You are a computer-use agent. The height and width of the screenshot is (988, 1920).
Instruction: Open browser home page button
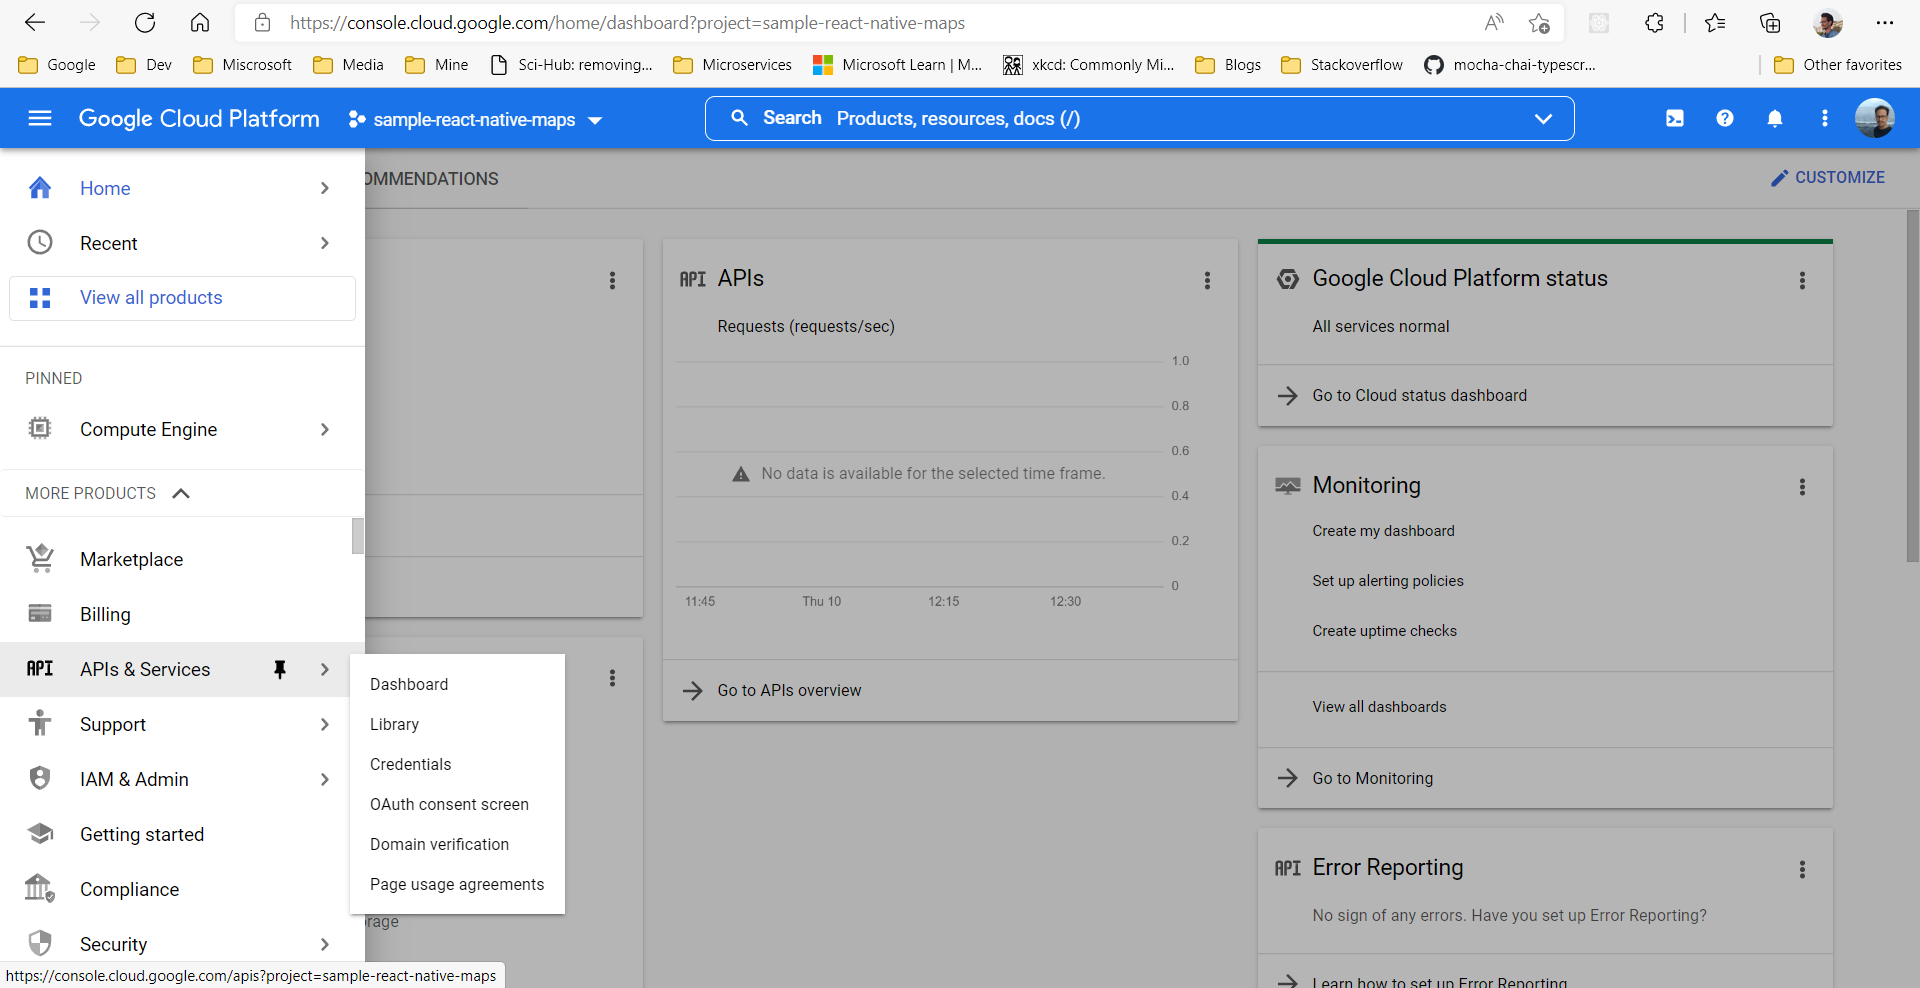pyautogui.click(x=200, y=22)
